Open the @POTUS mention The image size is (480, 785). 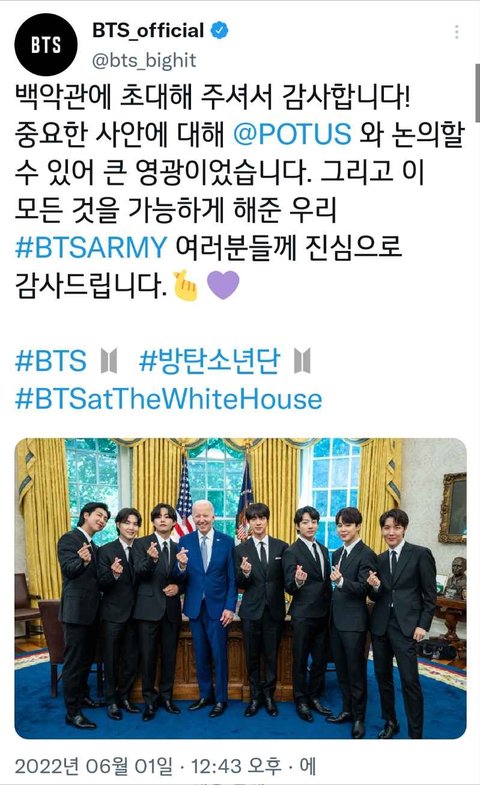292,134
